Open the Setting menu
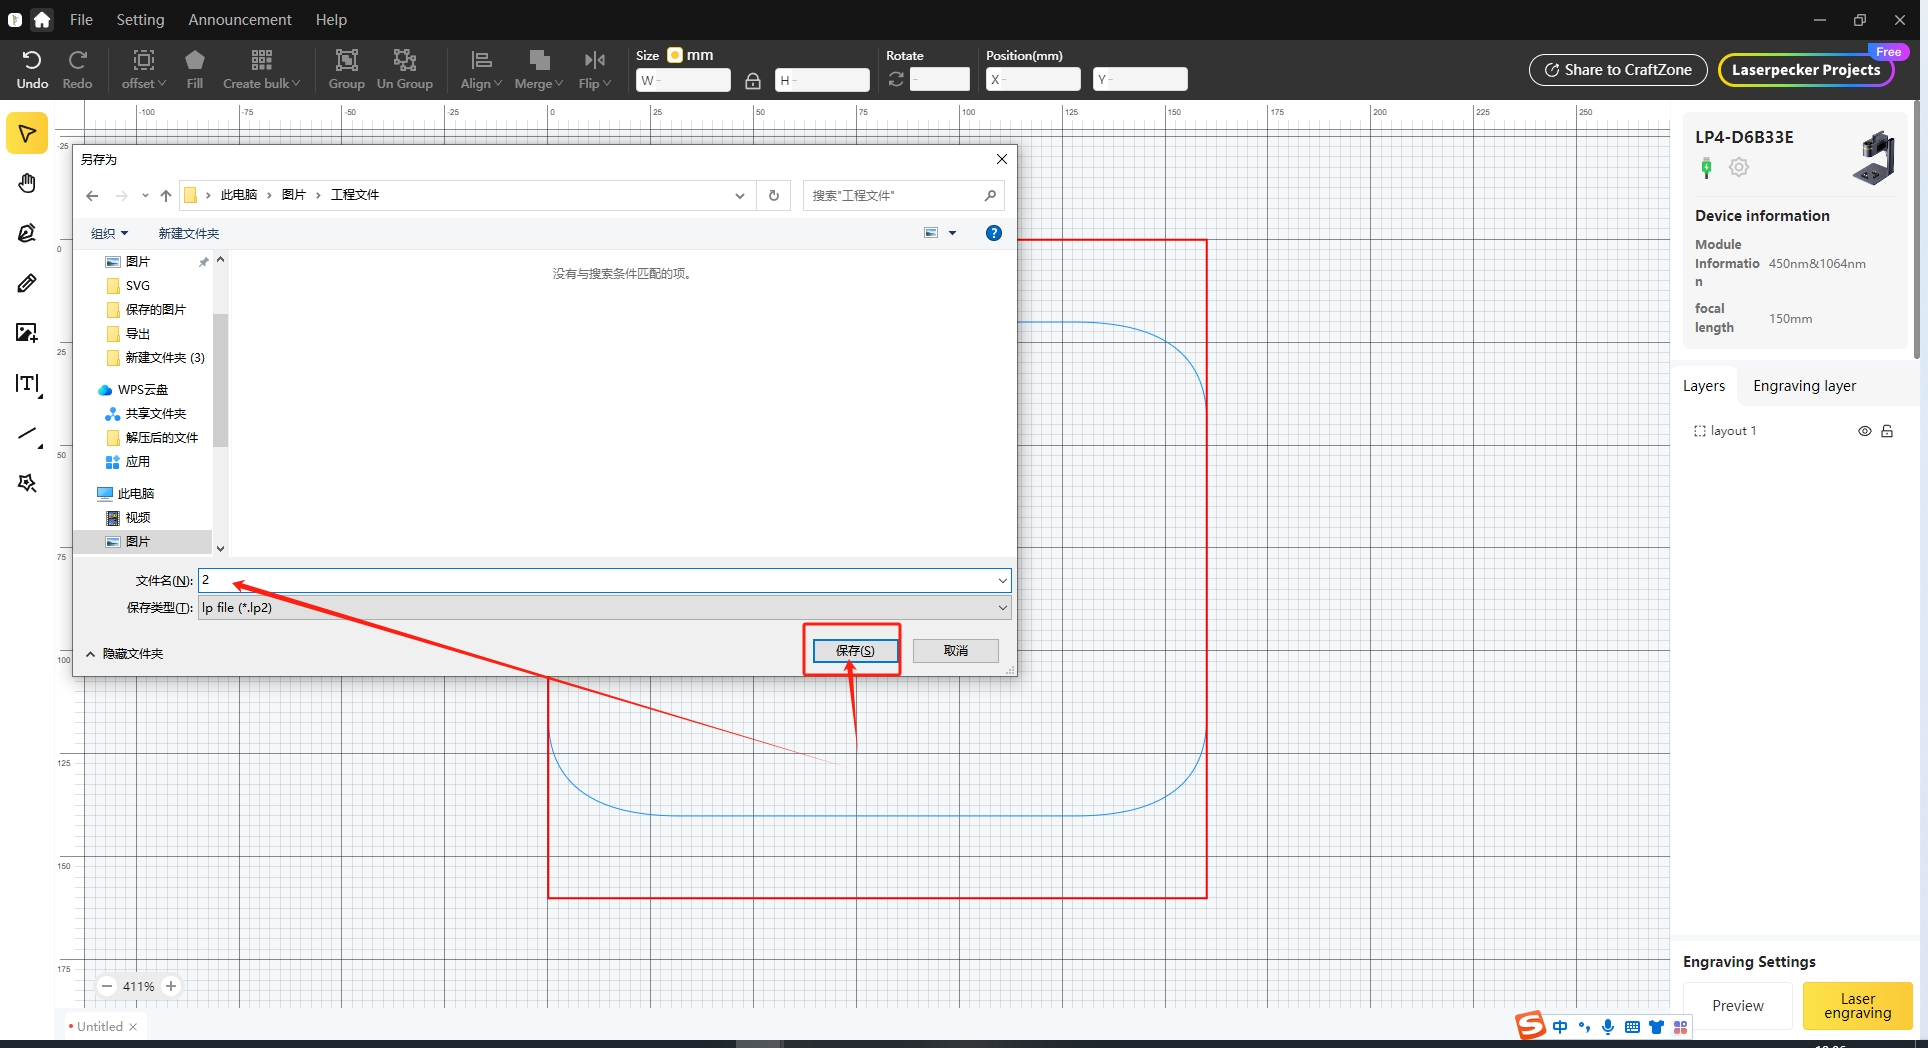This screenshot has width=1928, height=1048. pyautogui.click(x=140, y=19)
